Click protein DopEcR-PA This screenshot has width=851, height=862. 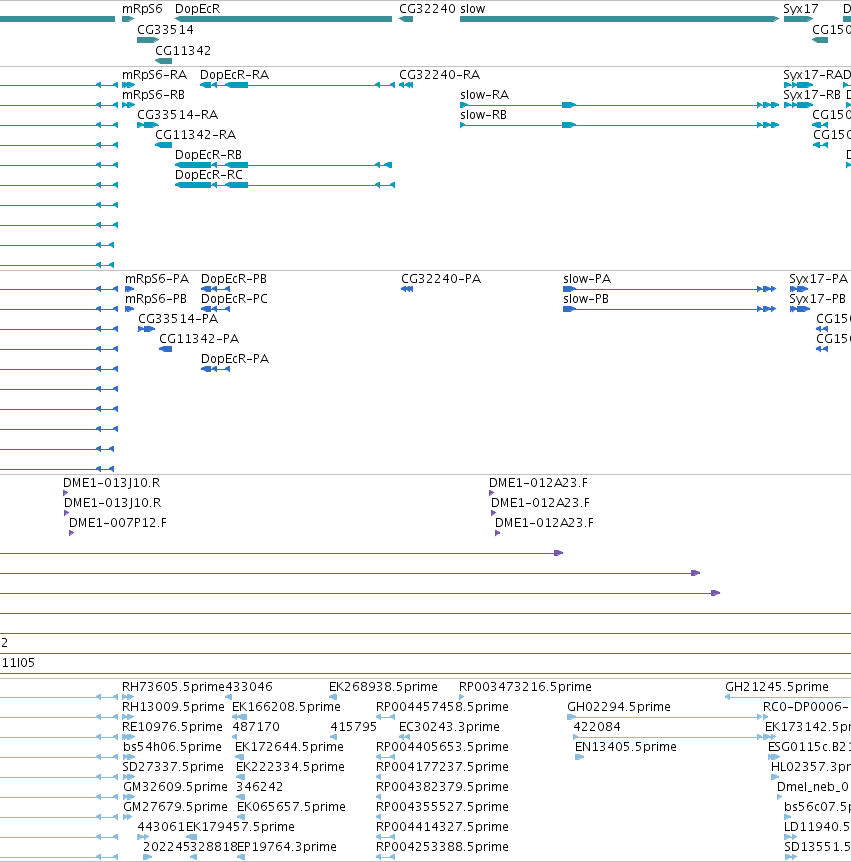coord(235,358)
